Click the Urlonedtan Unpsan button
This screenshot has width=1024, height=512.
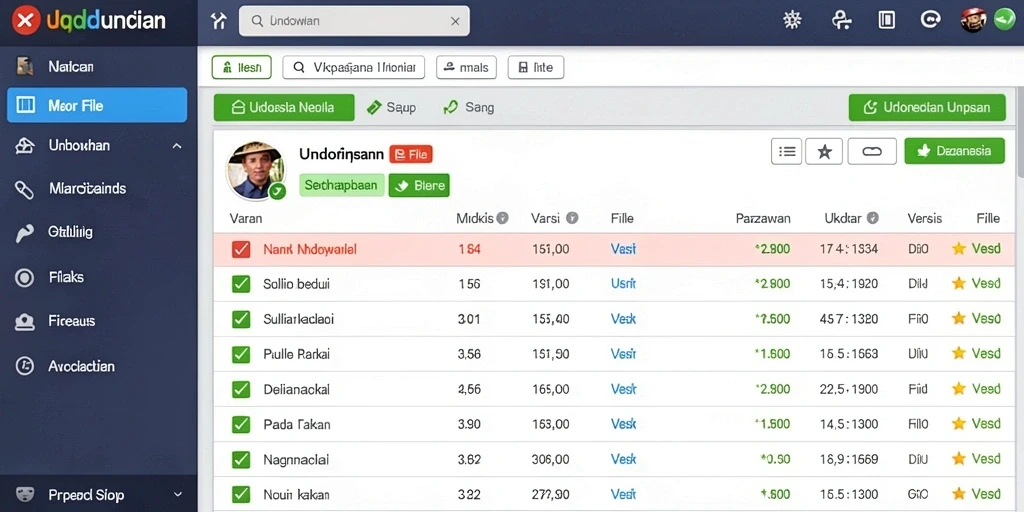pyautogui.click(x=927, y=108)
